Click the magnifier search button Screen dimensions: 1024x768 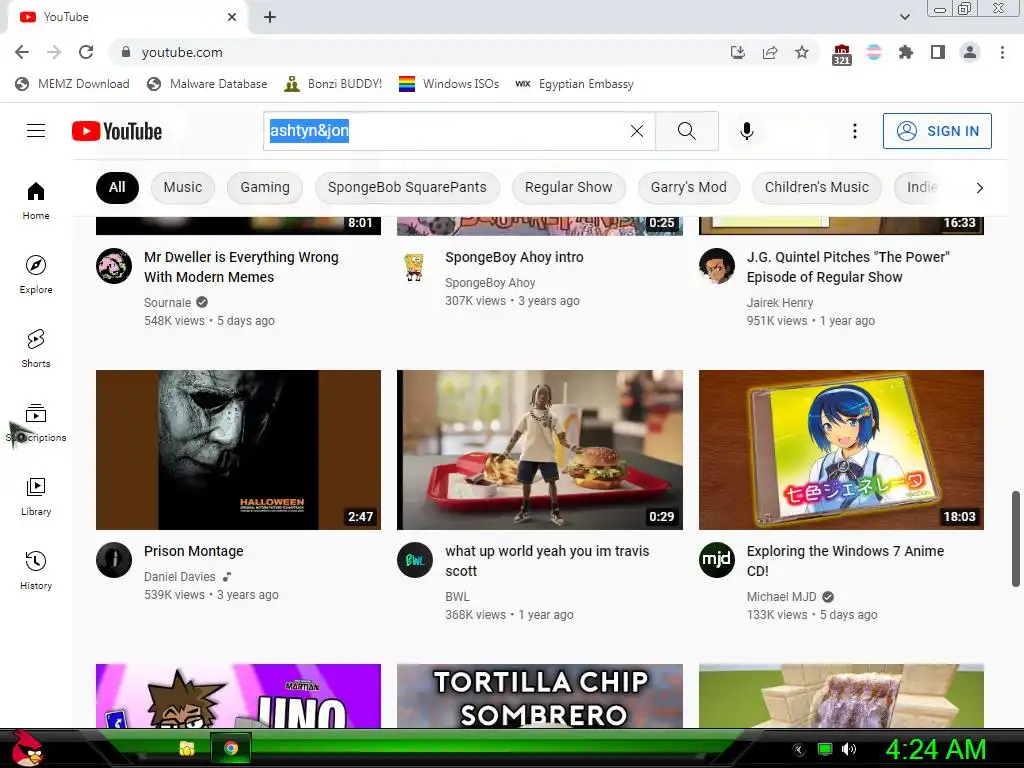(x=686, y=131)
